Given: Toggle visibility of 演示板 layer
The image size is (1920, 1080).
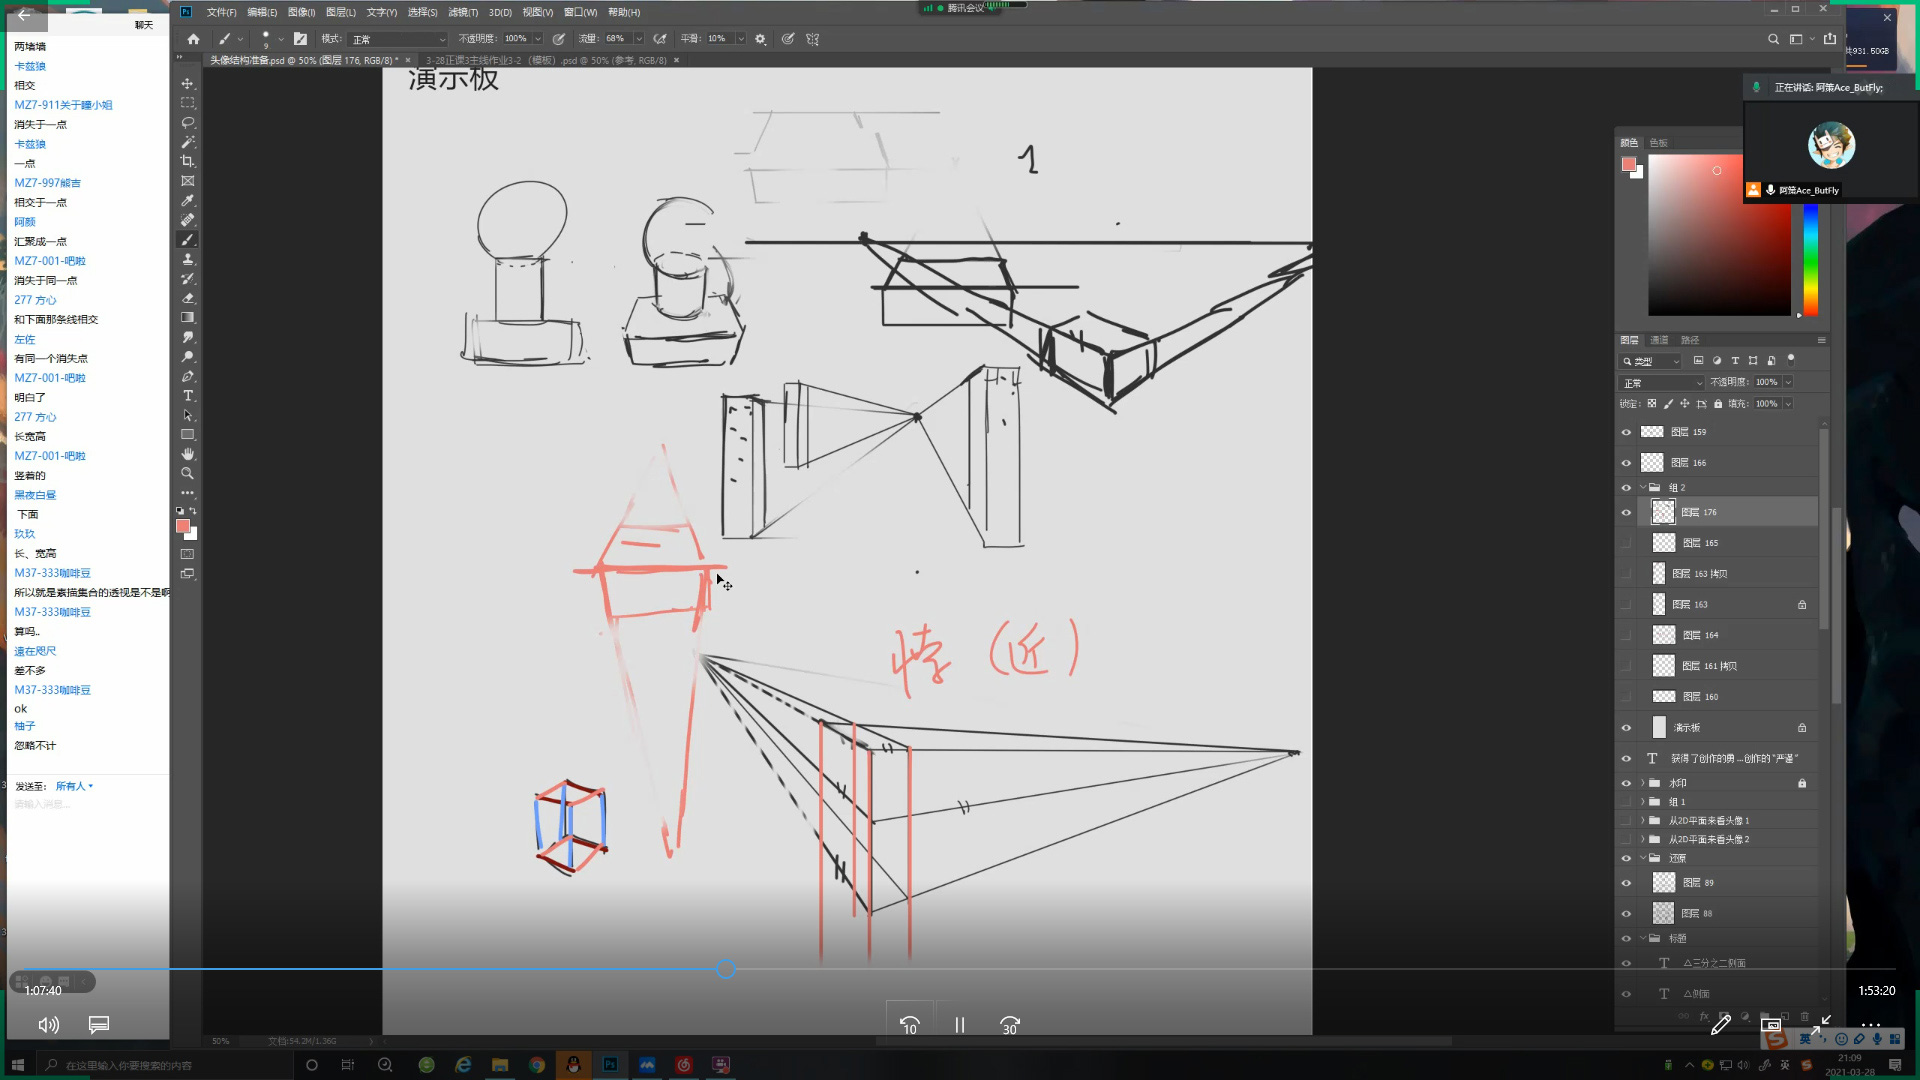Looking at the screenshot, I should pos(1626,728).
